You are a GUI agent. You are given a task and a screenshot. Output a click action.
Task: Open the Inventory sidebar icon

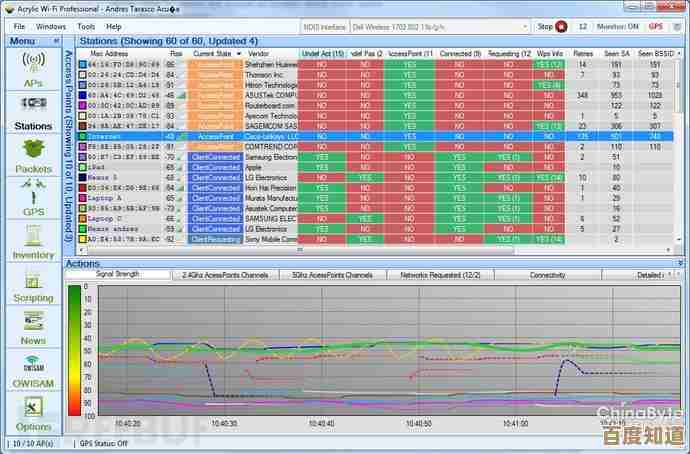tap(32, 241)
